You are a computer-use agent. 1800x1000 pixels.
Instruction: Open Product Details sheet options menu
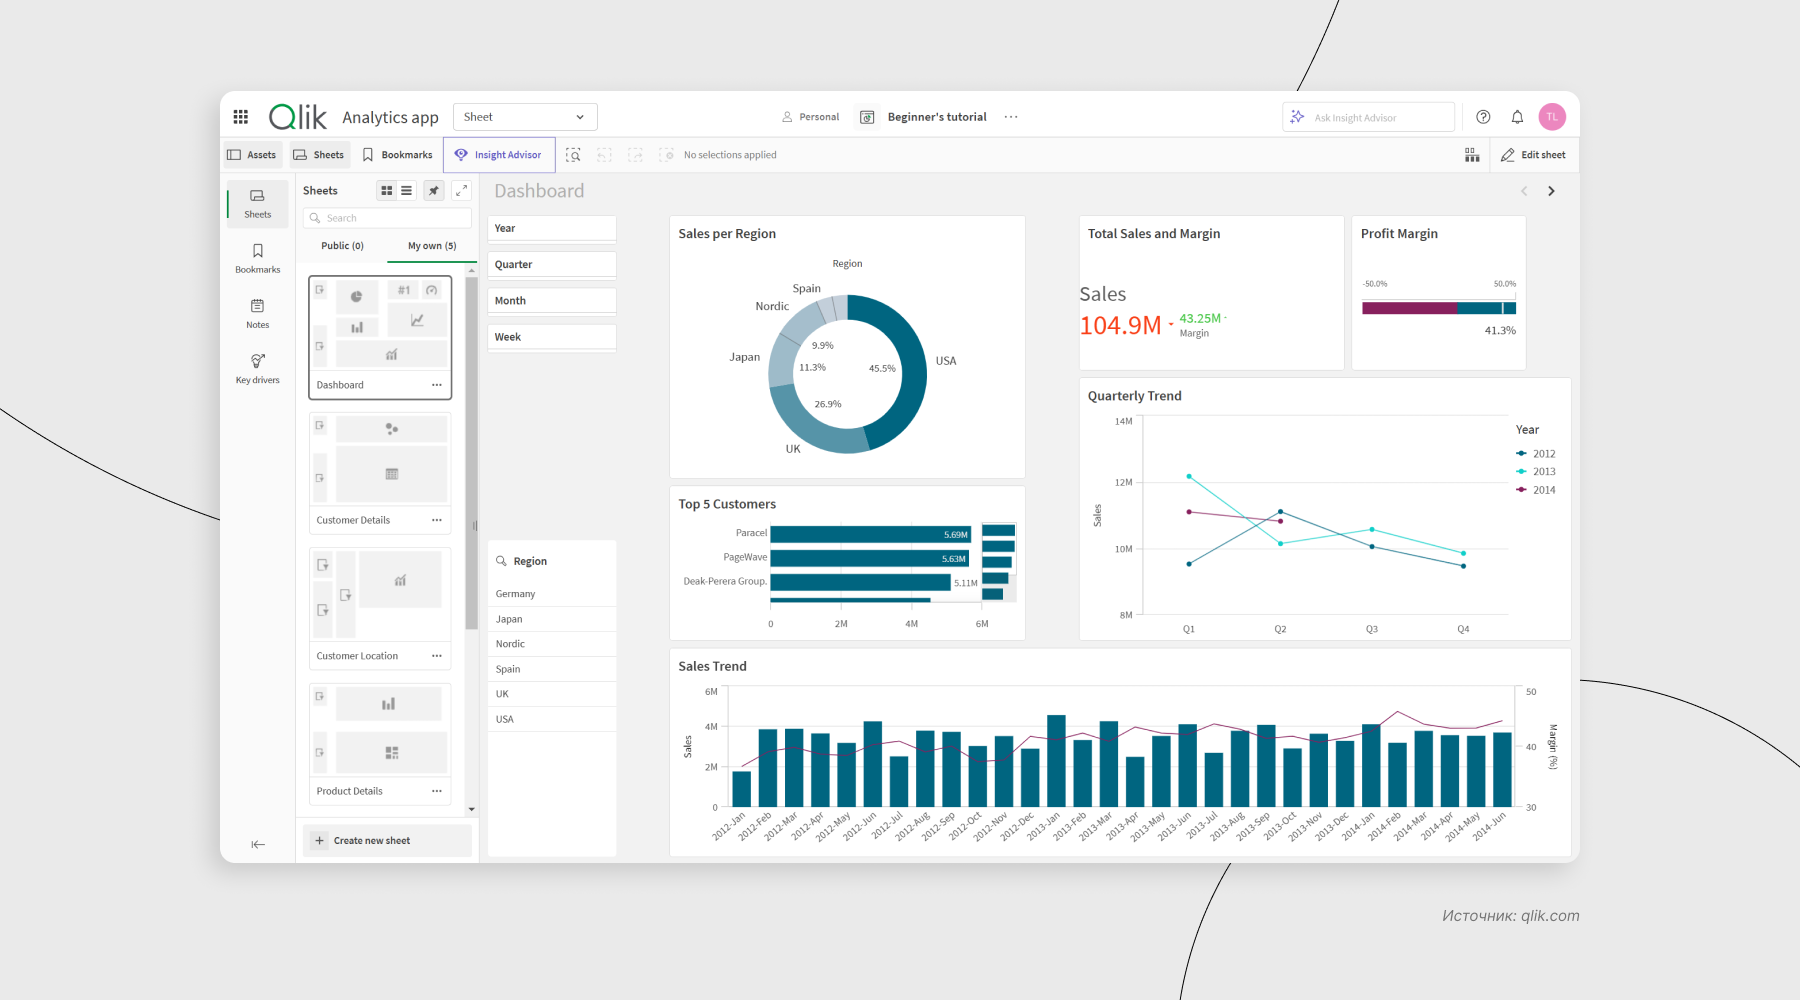pos(437,791)
